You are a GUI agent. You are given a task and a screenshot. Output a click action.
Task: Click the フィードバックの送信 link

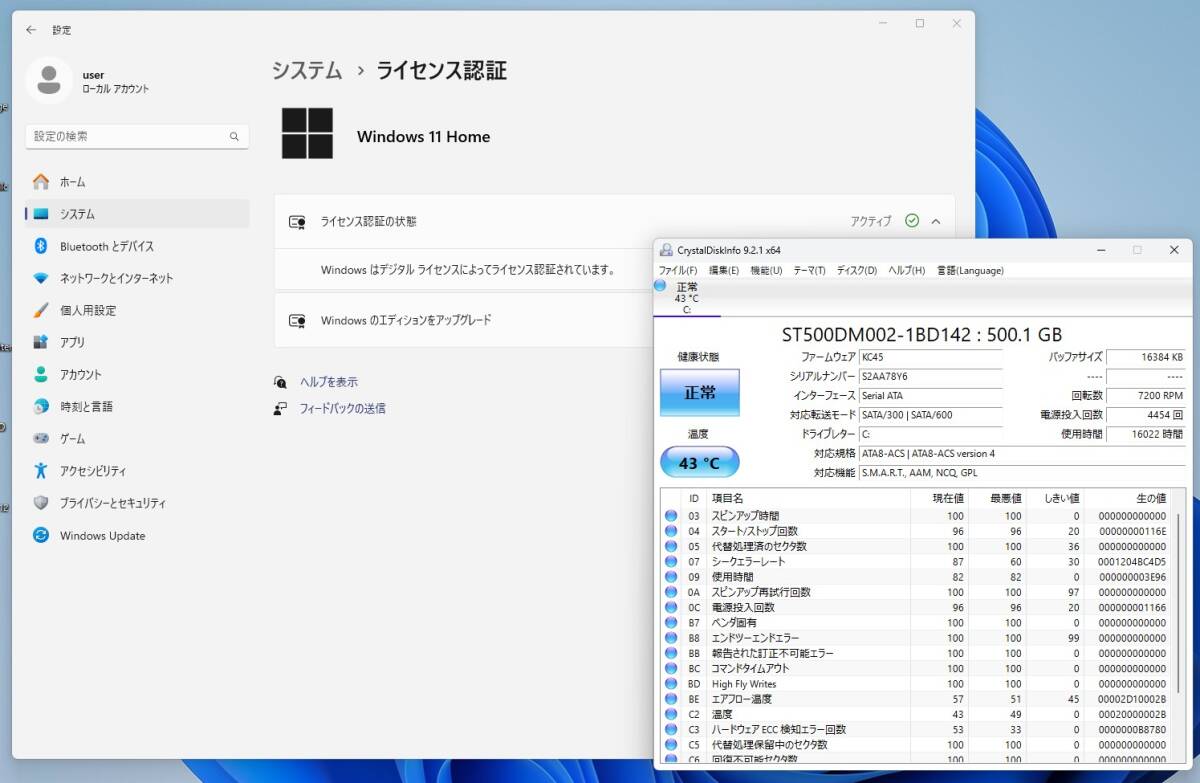342,408
